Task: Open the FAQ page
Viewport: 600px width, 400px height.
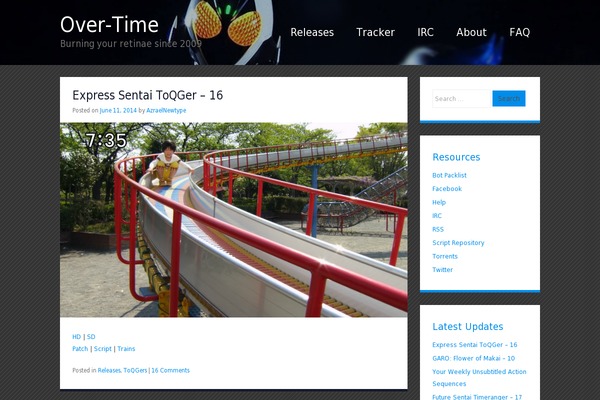Action: (520, 32)
